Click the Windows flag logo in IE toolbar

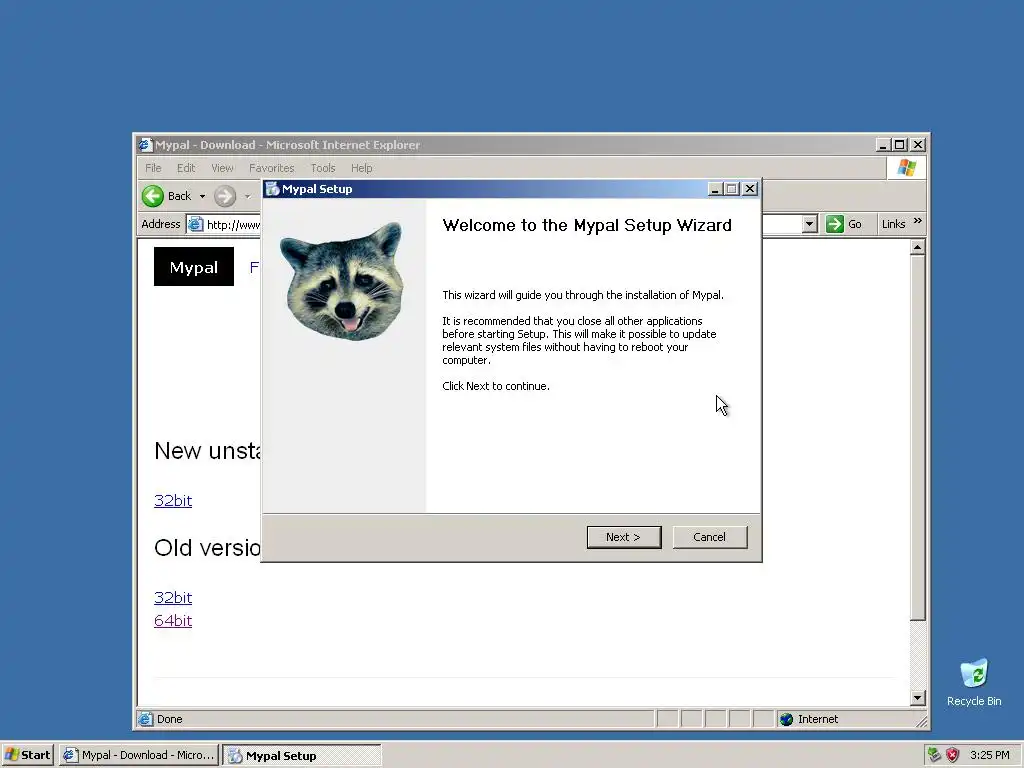tap(906, 168)
